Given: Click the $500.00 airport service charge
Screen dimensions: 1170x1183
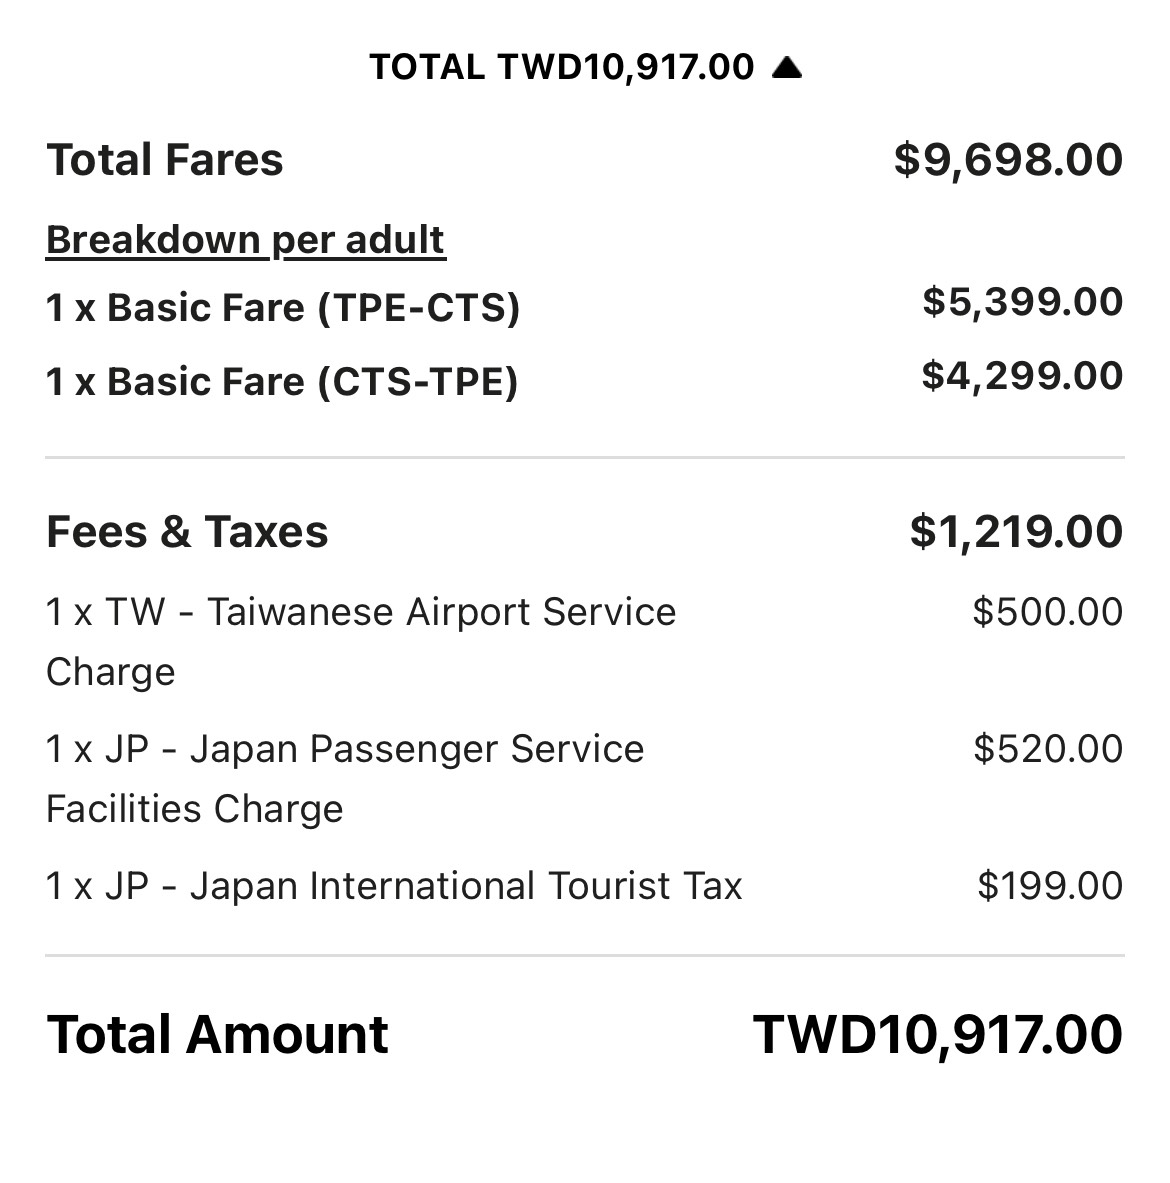Looking at the screenshot, I should pos(1048,612).
